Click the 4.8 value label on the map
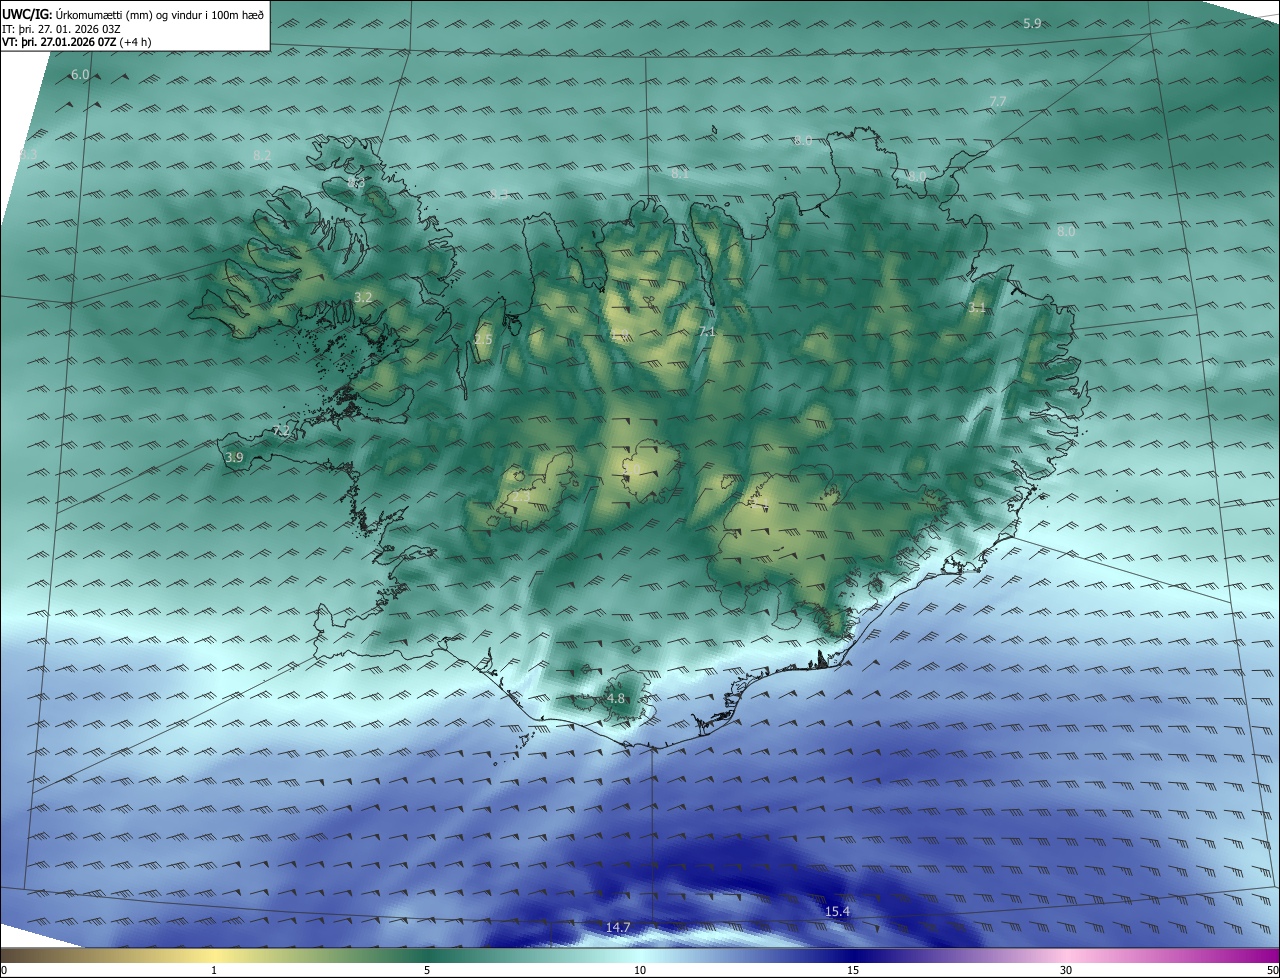The height and width of the screenshot is (978, 1280). coord(616,698)
